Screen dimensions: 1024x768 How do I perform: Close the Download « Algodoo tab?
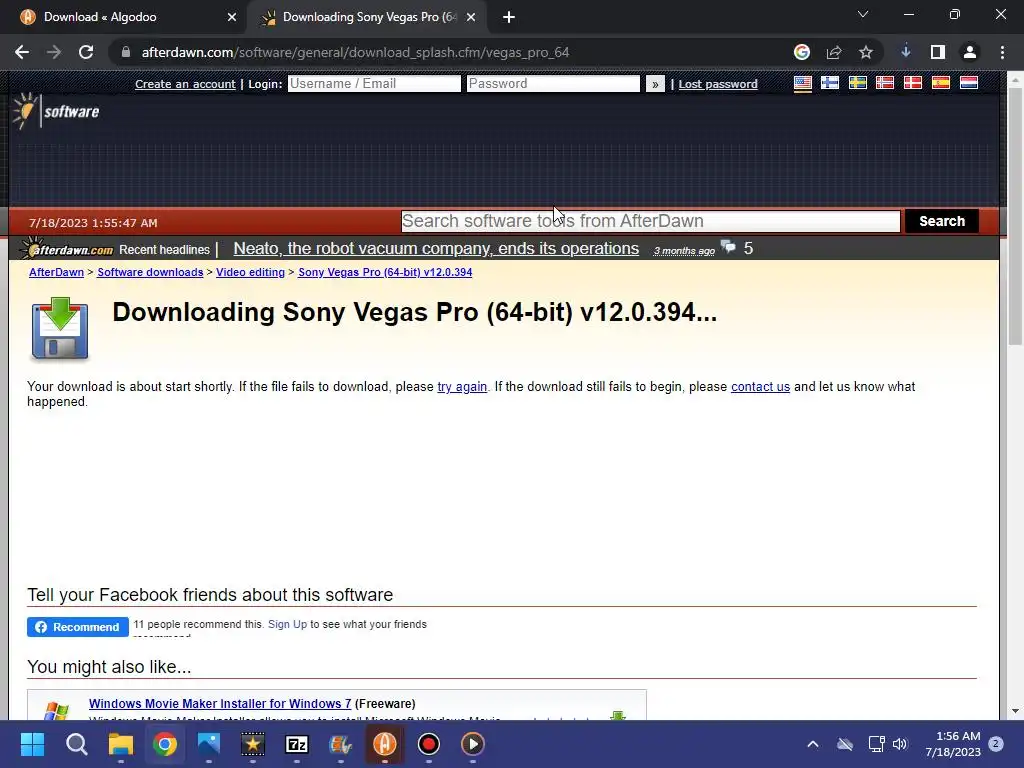point(231,18)
